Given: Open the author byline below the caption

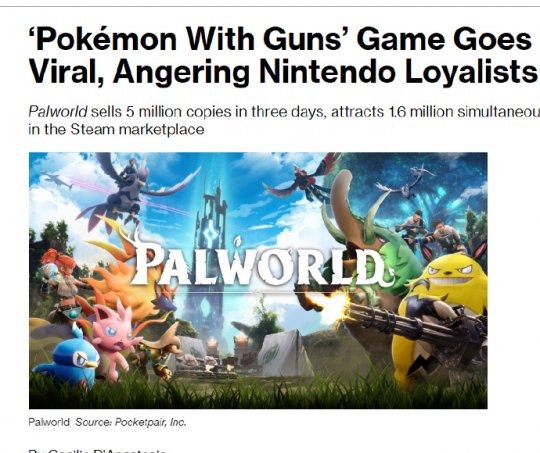Looking at the screenshot, I should point(97,451).
